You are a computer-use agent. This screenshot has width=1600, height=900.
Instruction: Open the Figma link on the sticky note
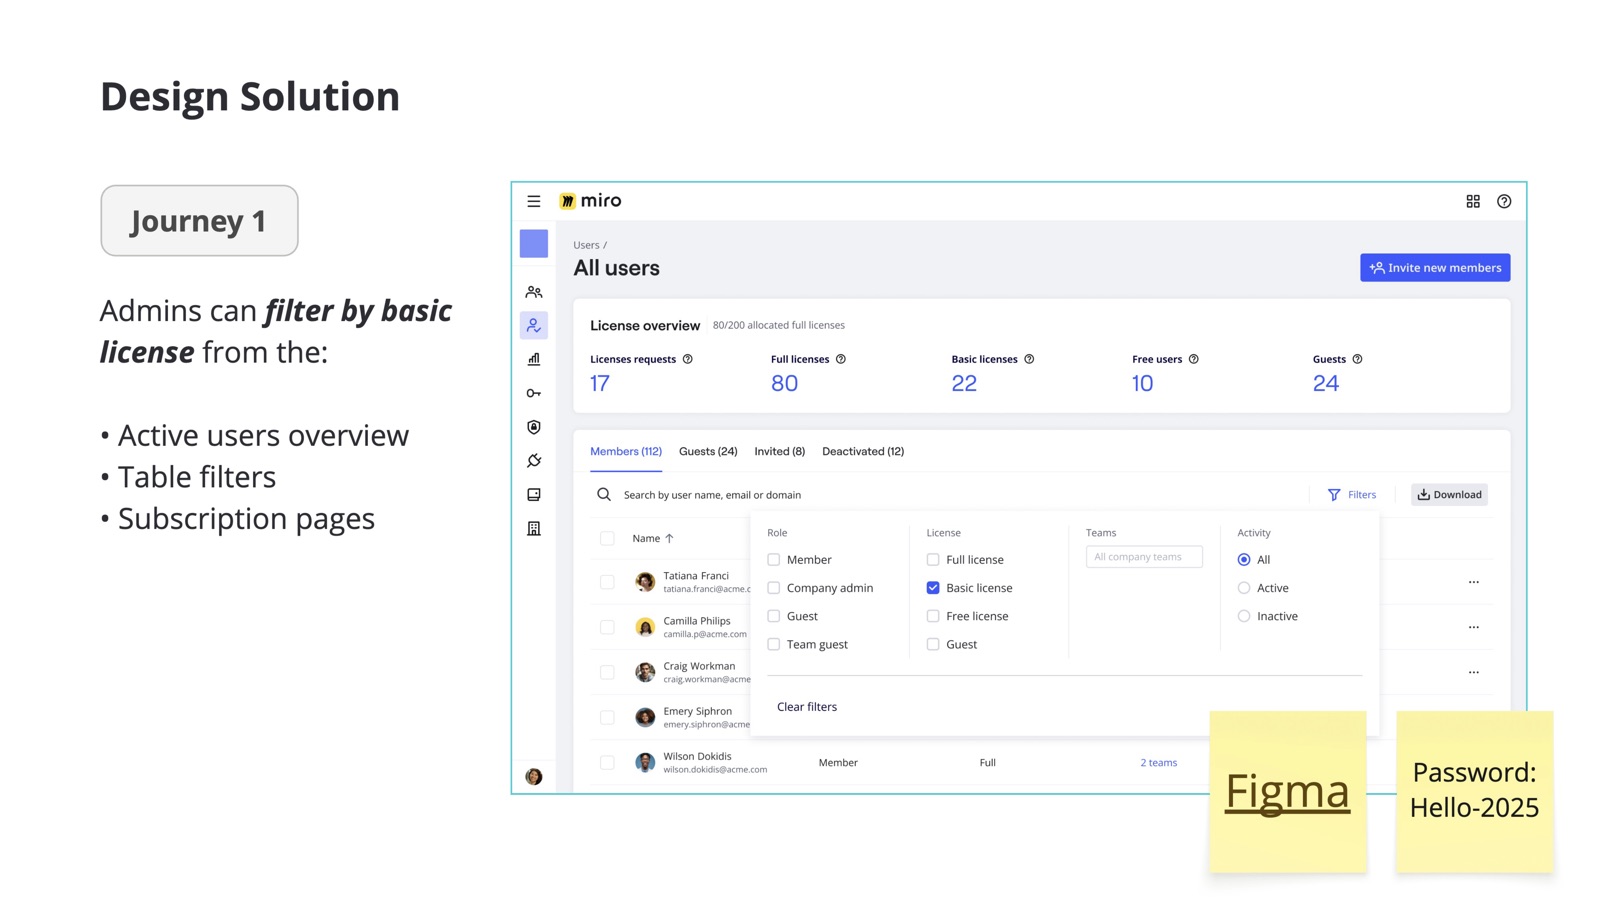(1288, 791)
